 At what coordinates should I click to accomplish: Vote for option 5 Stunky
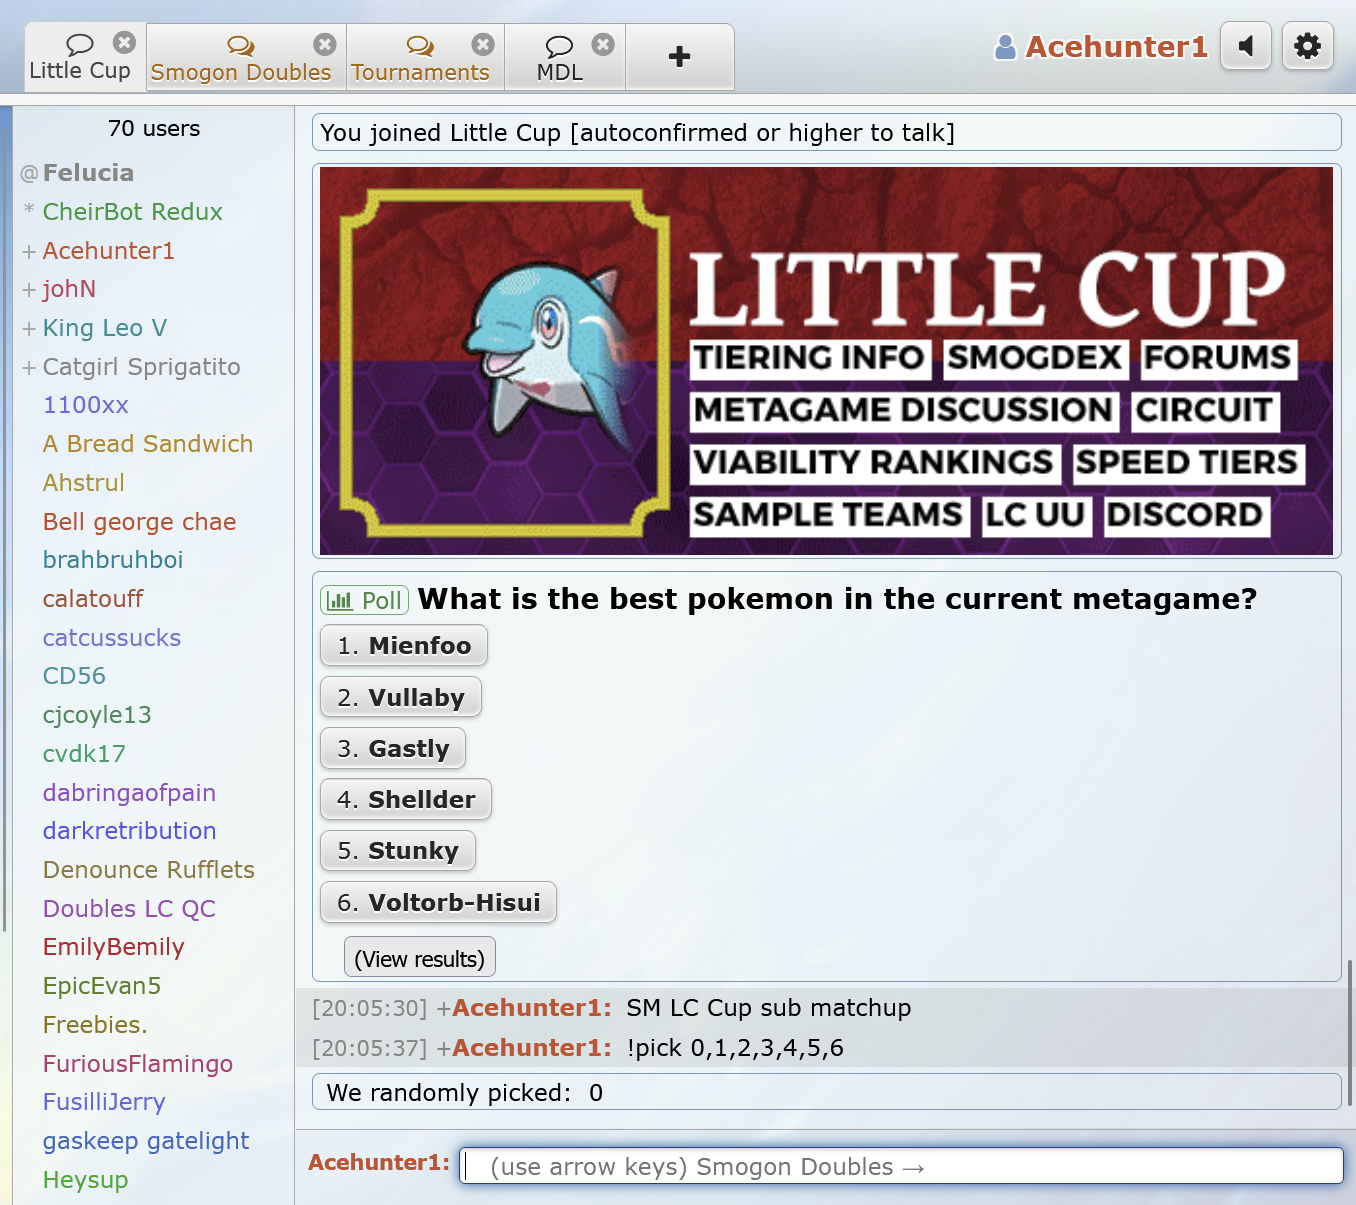point(398,850)
